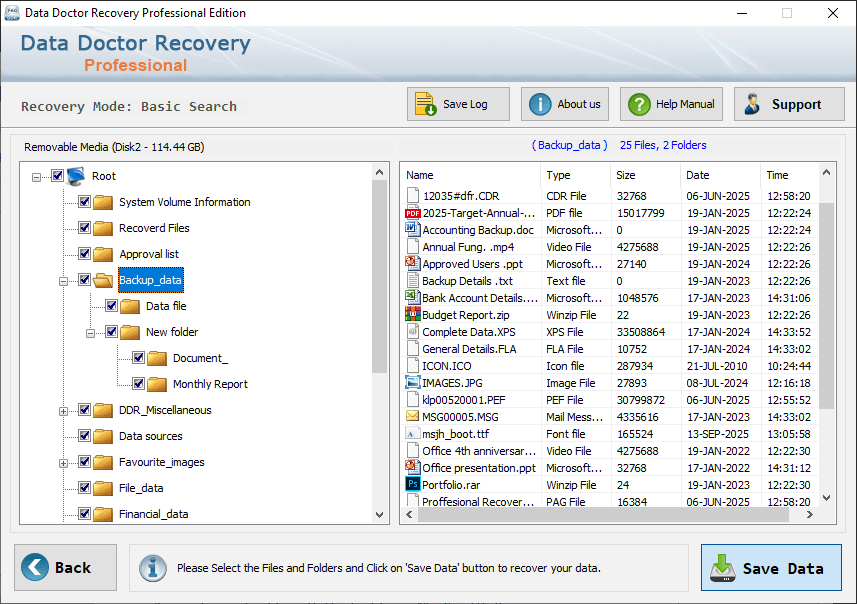Click the About us info icon

540,104
